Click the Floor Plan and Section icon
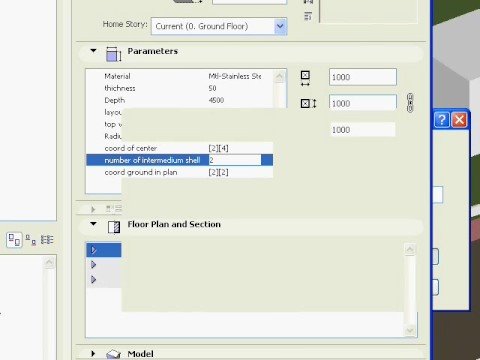This screenshot has height=360, width=480. click(114, 227)
